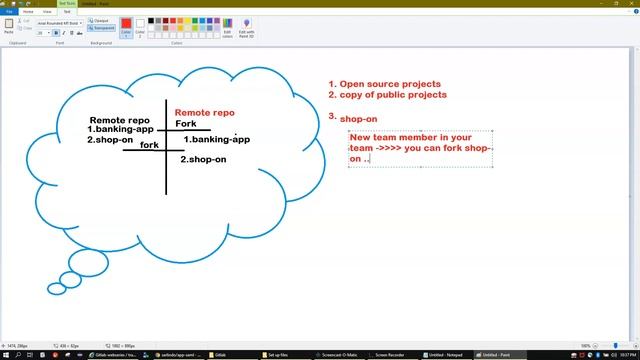Toggle Italic text formatting
The image size is (640, 360).
pos(64,33)
